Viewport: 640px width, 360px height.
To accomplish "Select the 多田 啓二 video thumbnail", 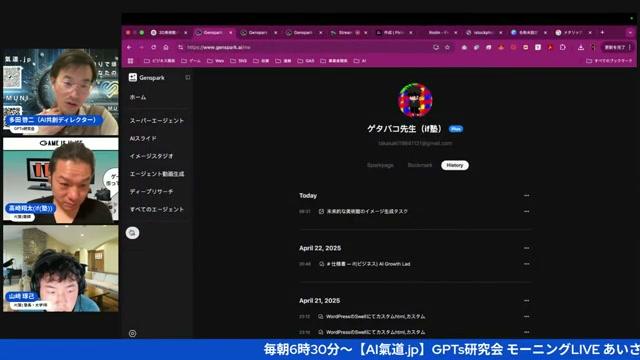I will [61, 92].
